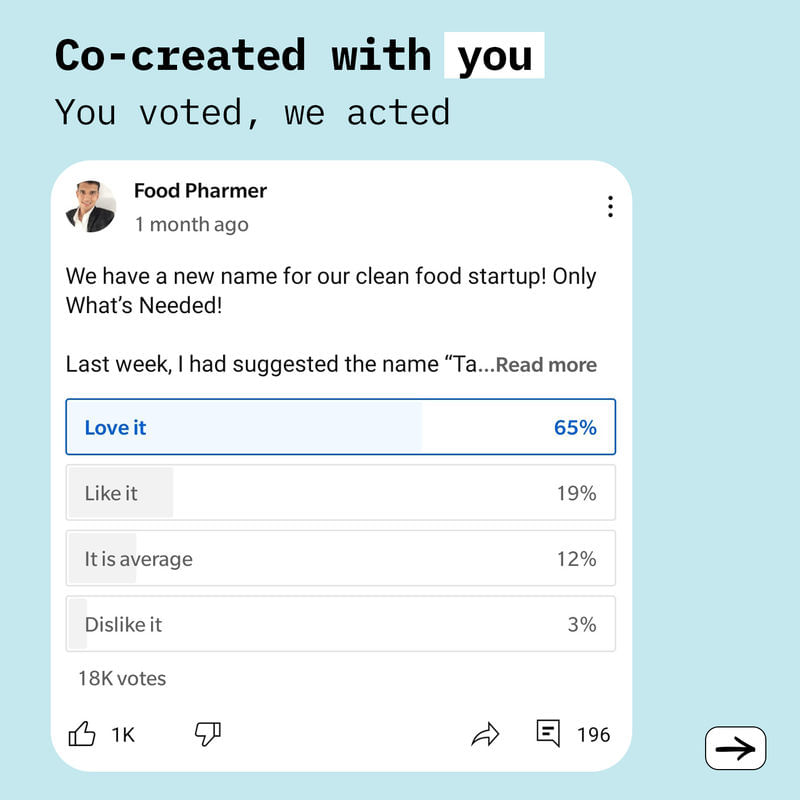Click the thumbs down dislike icon

[x=208, y=734]
